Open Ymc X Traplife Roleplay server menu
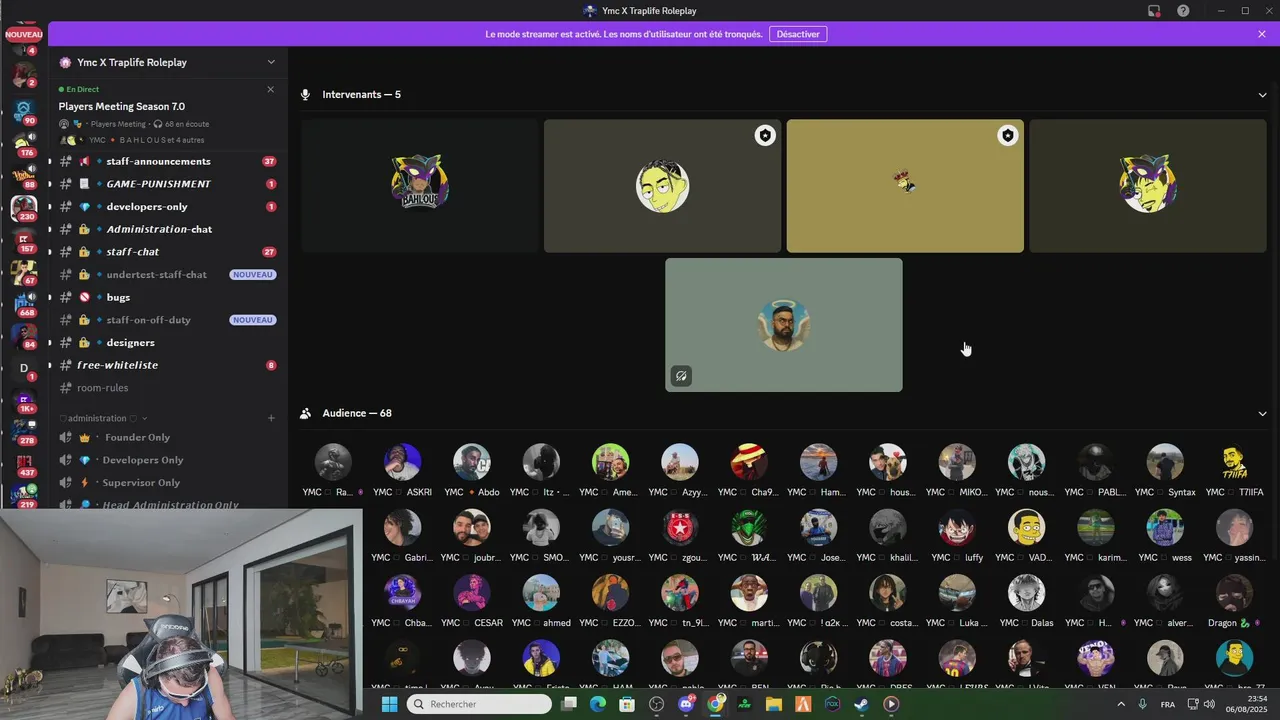The image size is (1280, 720). [x=167, y=62]
